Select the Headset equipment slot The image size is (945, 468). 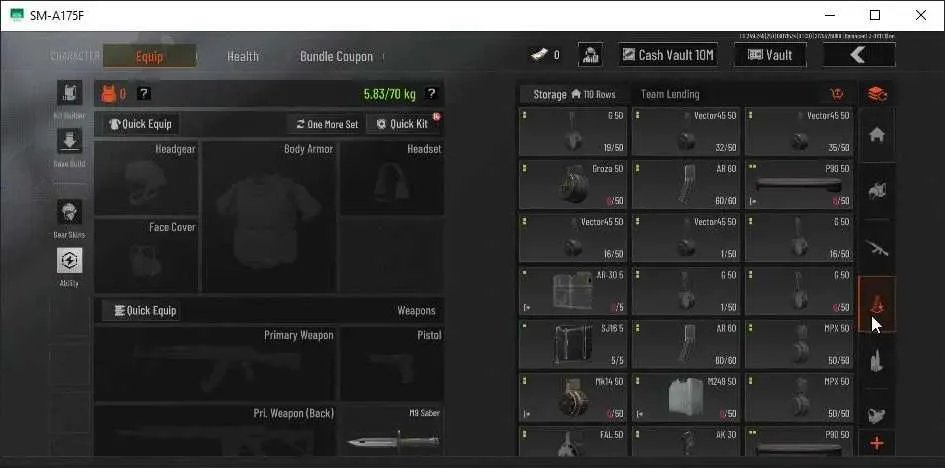392,178
